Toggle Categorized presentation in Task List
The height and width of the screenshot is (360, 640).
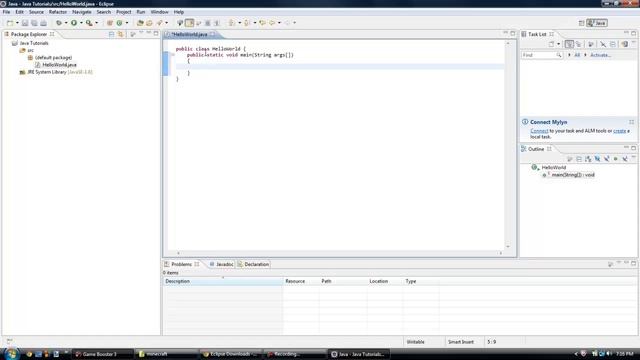point(569,44)
